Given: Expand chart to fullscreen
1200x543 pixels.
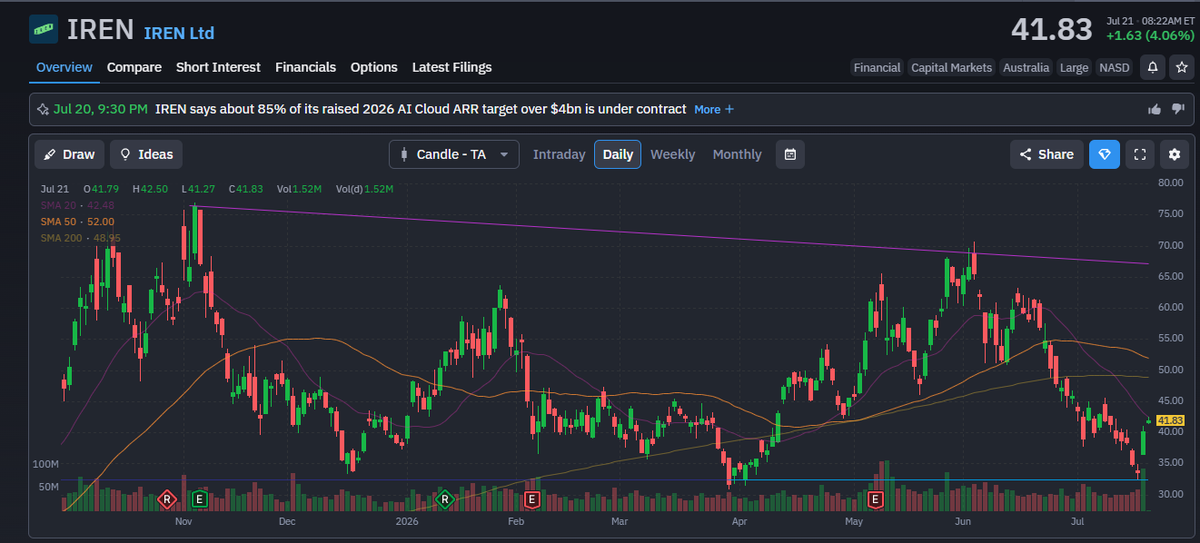Looking at the screenshot, I should pos(1140,154).
